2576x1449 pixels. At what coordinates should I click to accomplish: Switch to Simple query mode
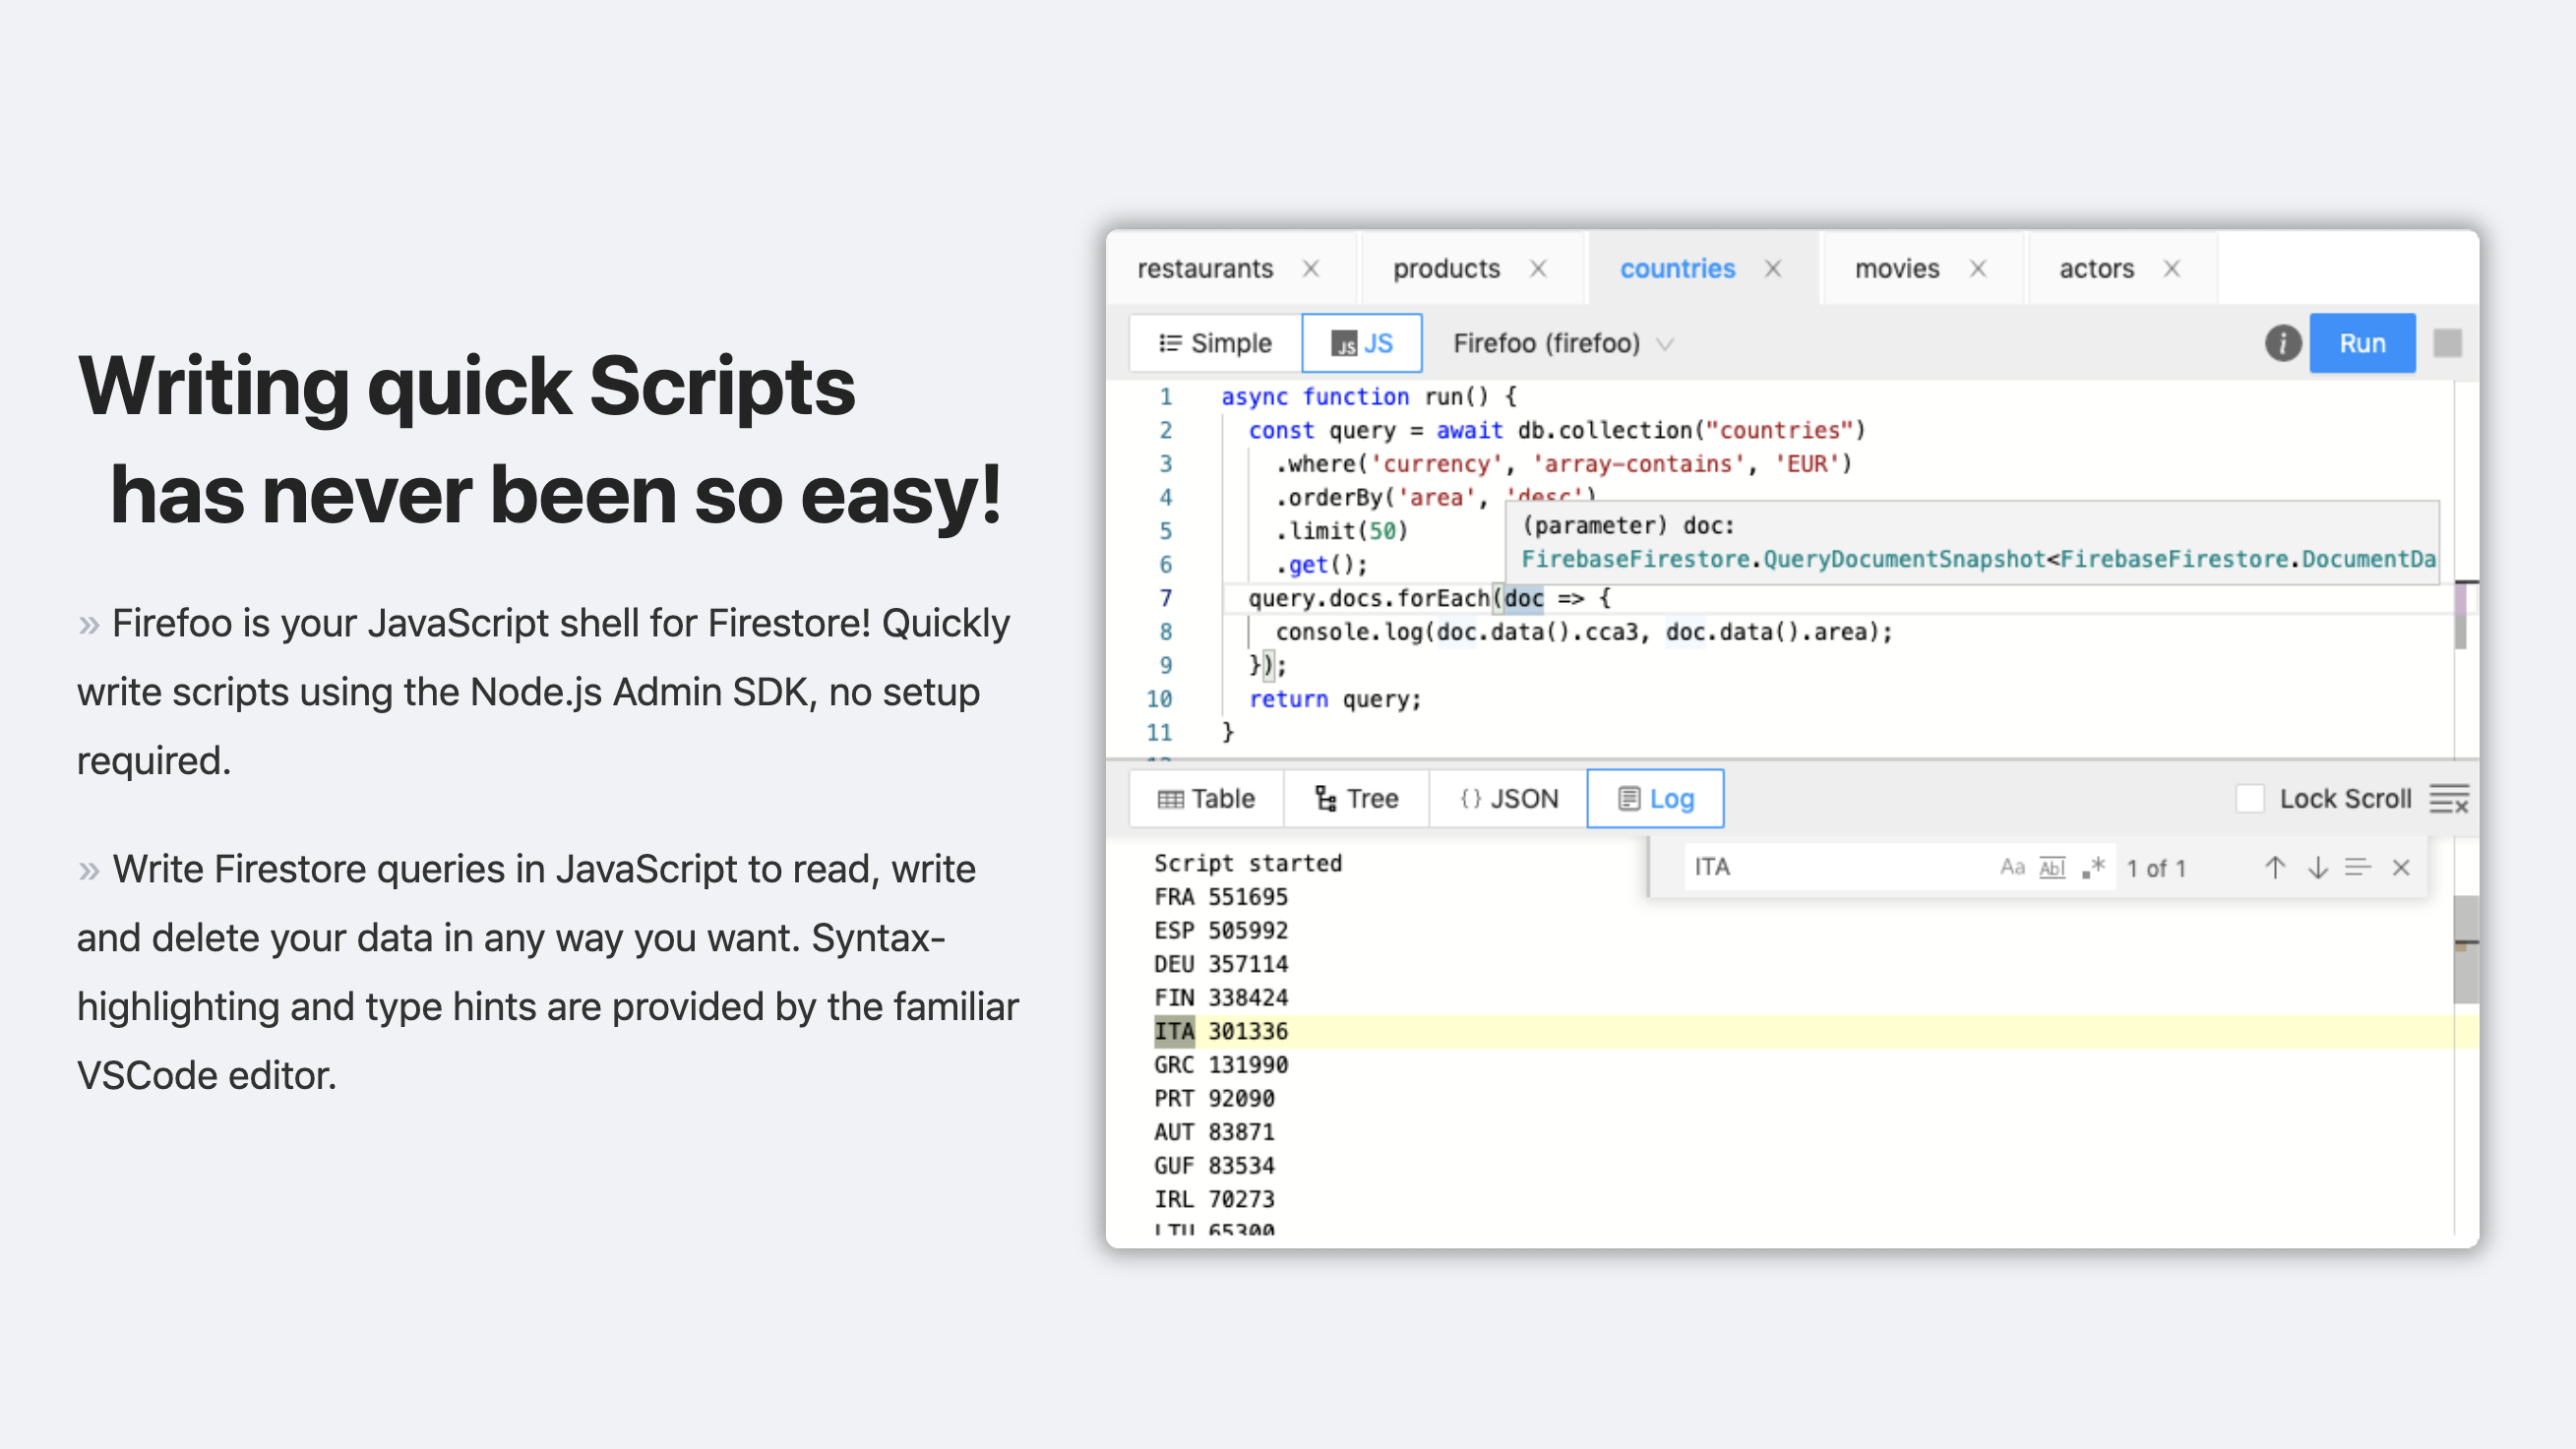pyautogui.click(x=1215, y=343)
